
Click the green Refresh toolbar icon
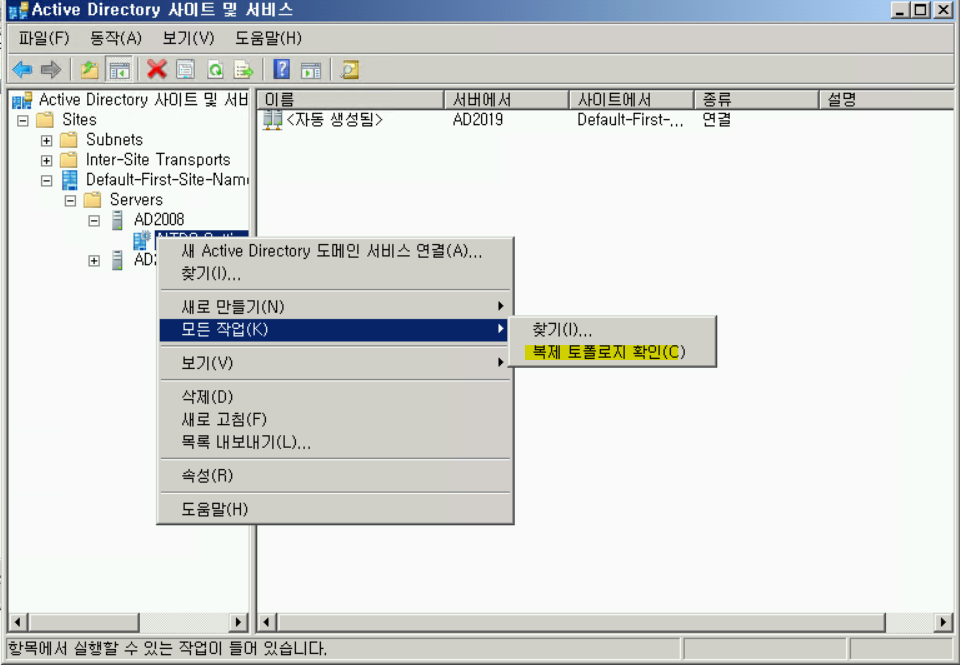coord(215,70)
